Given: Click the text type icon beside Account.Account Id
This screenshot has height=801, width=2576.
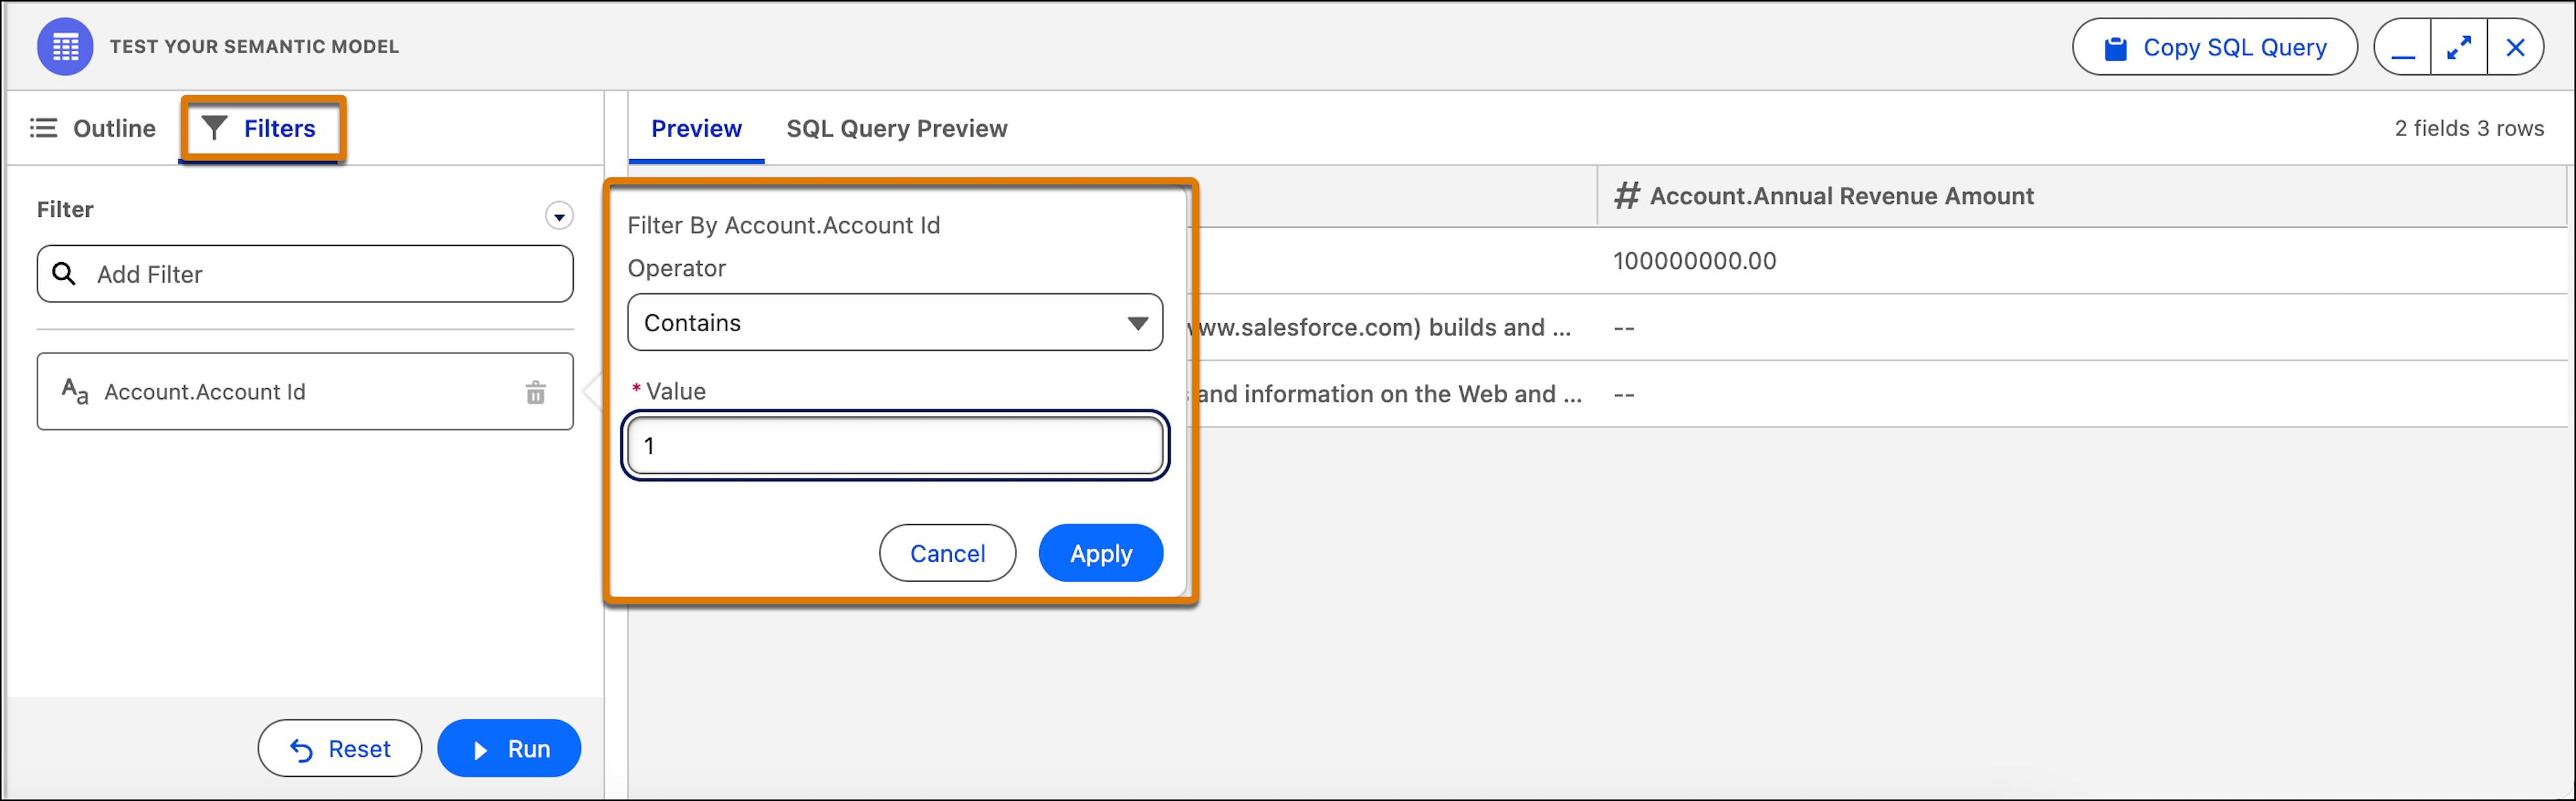Looking at the screenshot, I should [x=75, y=391].
